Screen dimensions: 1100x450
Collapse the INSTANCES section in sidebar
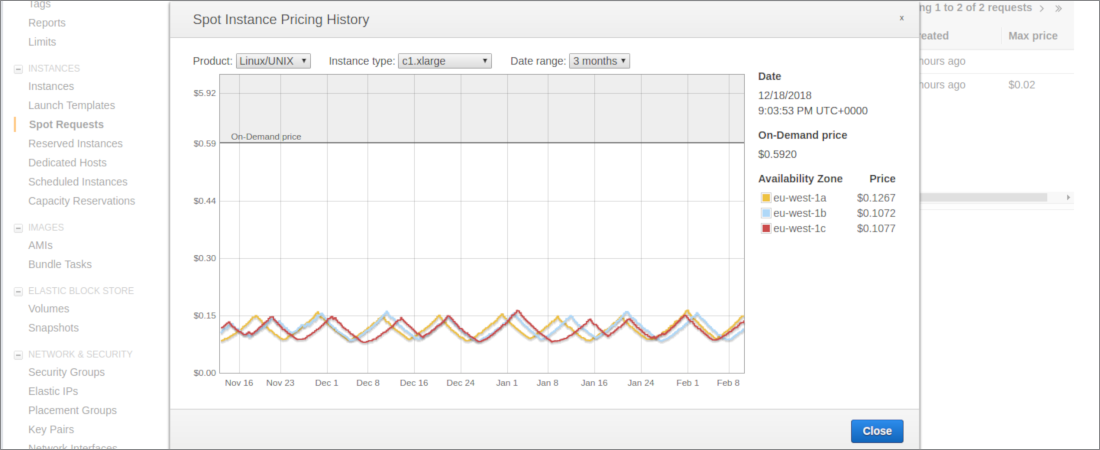coord(18,69)
